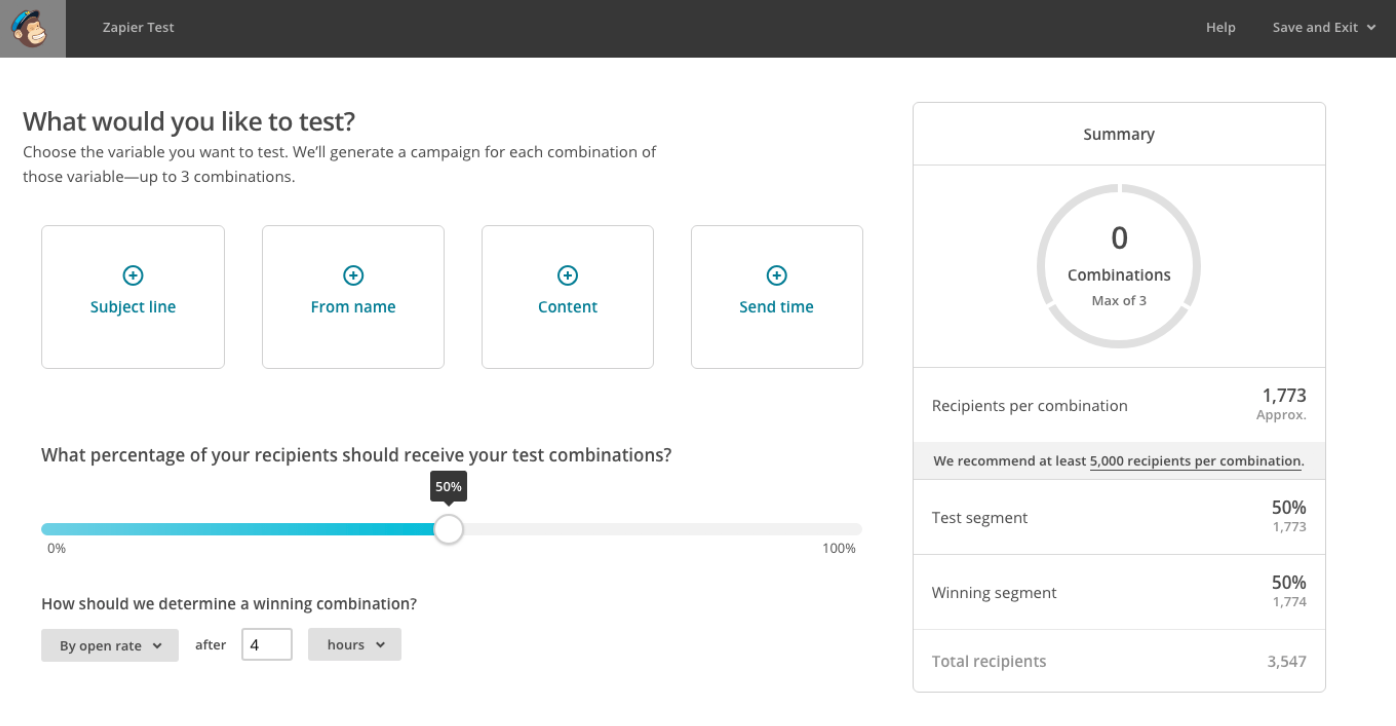Click the plus icon above Content
The image size is (1396, 726).
pyautogui.click(x=567, y=275)
